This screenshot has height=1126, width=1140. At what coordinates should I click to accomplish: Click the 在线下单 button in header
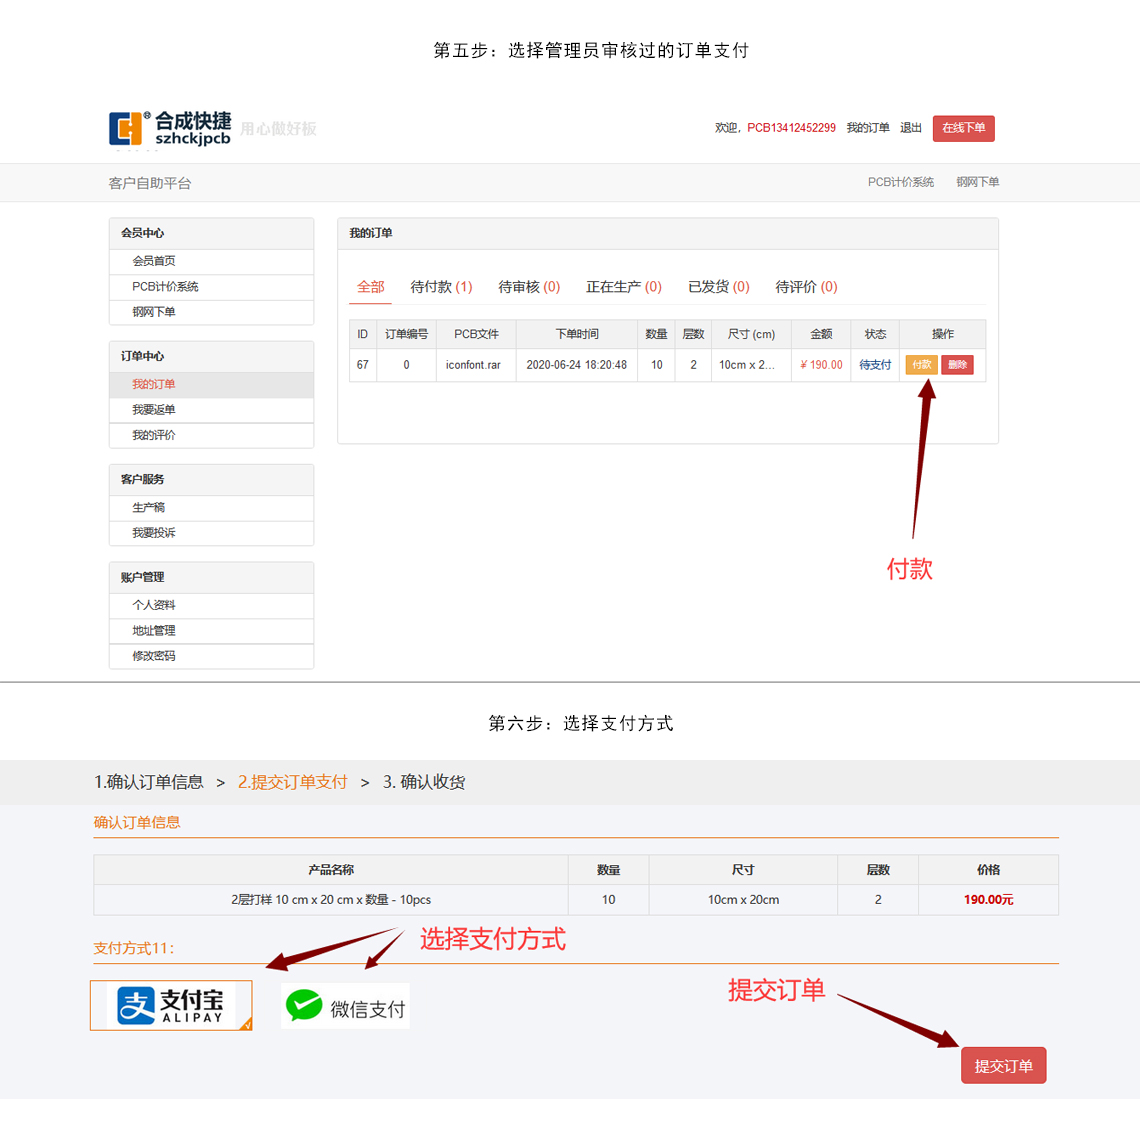[x=963, y=128]
